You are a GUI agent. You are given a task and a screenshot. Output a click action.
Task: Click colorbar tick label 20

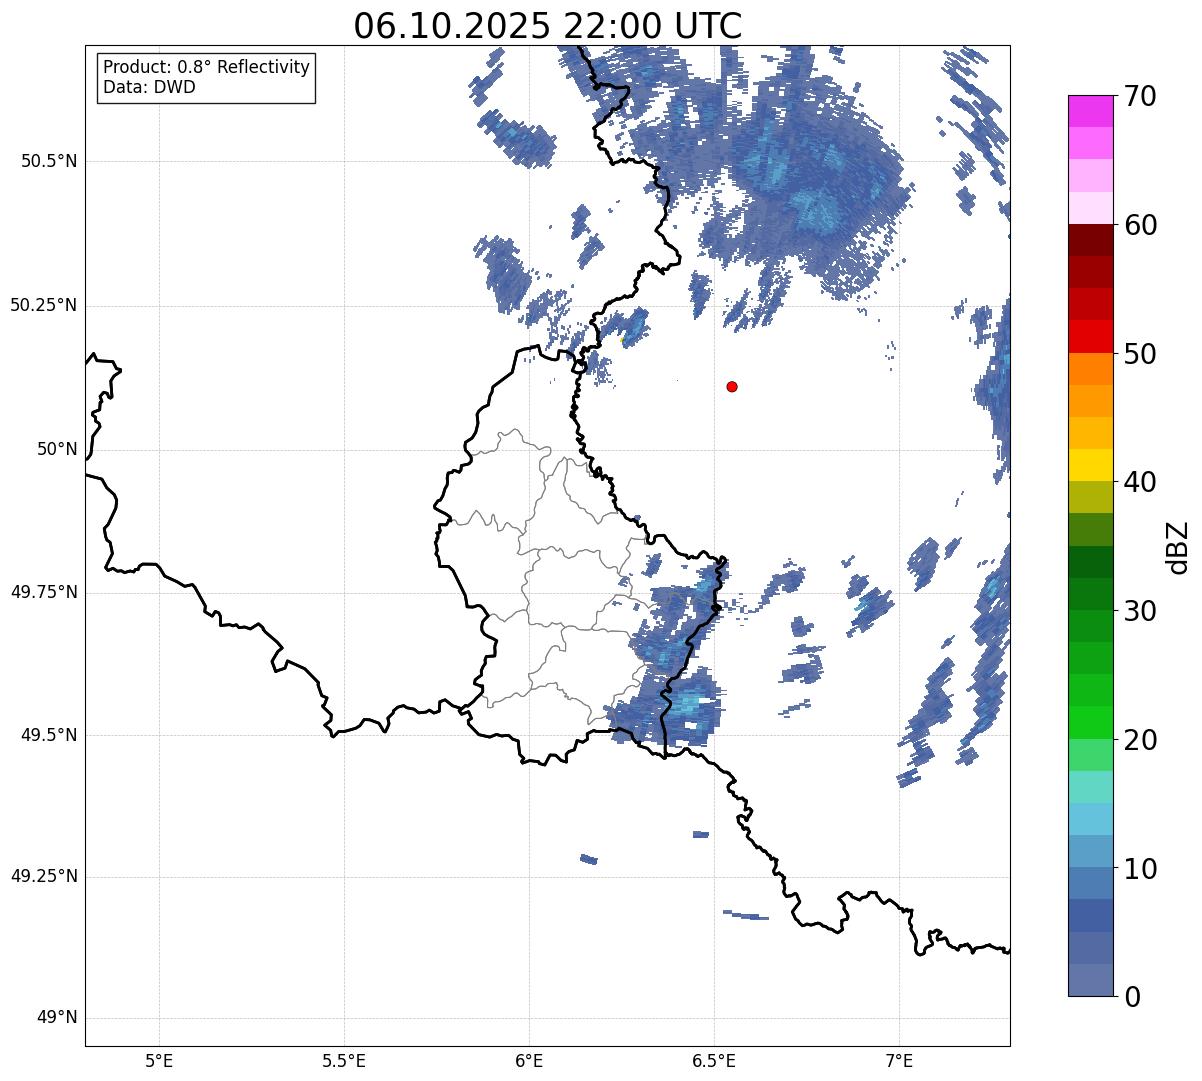click(1140, 740)
